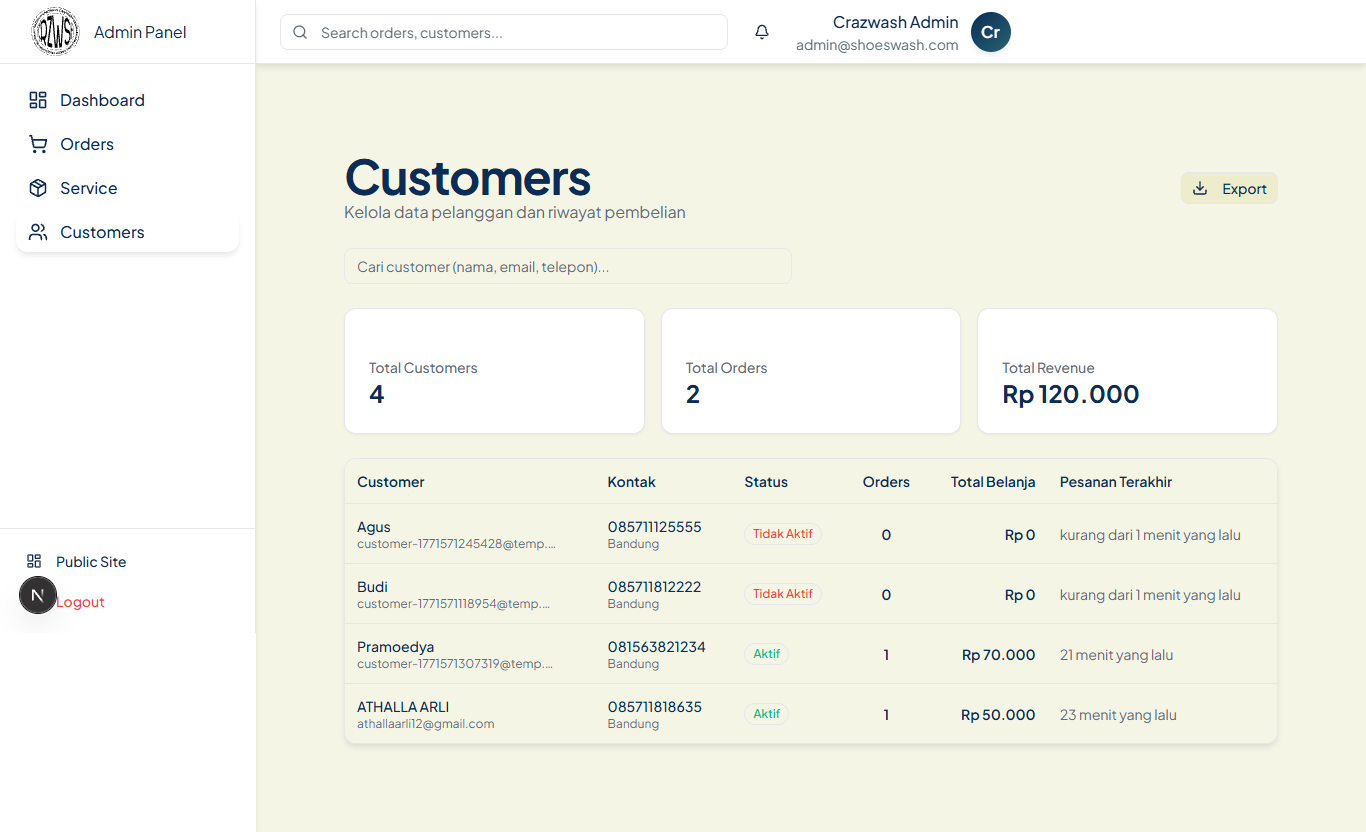Click the Public Site grid icon
1366x832 pixels.
pyautogui.click(x=34, y=561)
